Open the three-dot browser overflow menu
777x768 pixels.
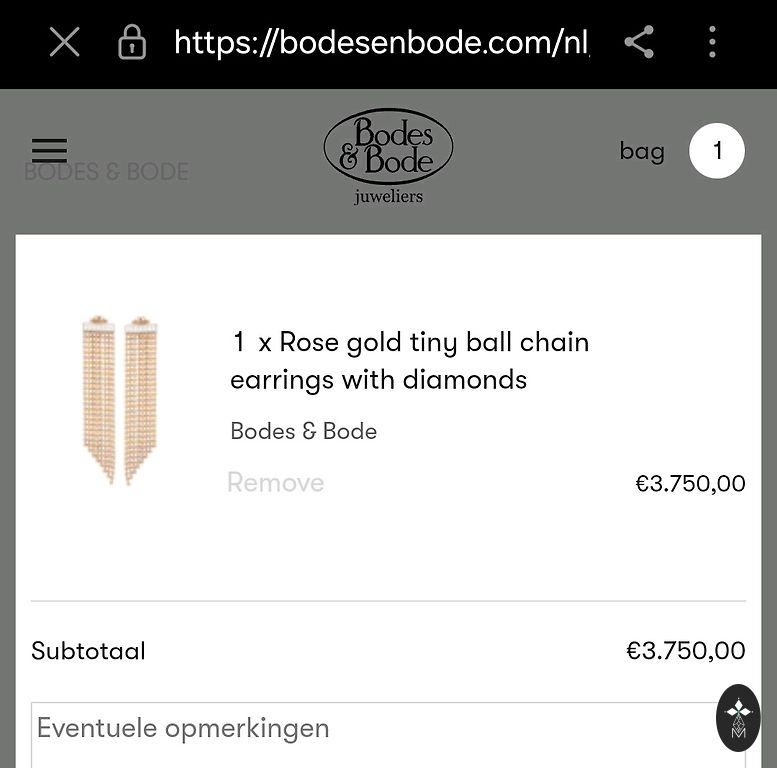tap(712, 42)
